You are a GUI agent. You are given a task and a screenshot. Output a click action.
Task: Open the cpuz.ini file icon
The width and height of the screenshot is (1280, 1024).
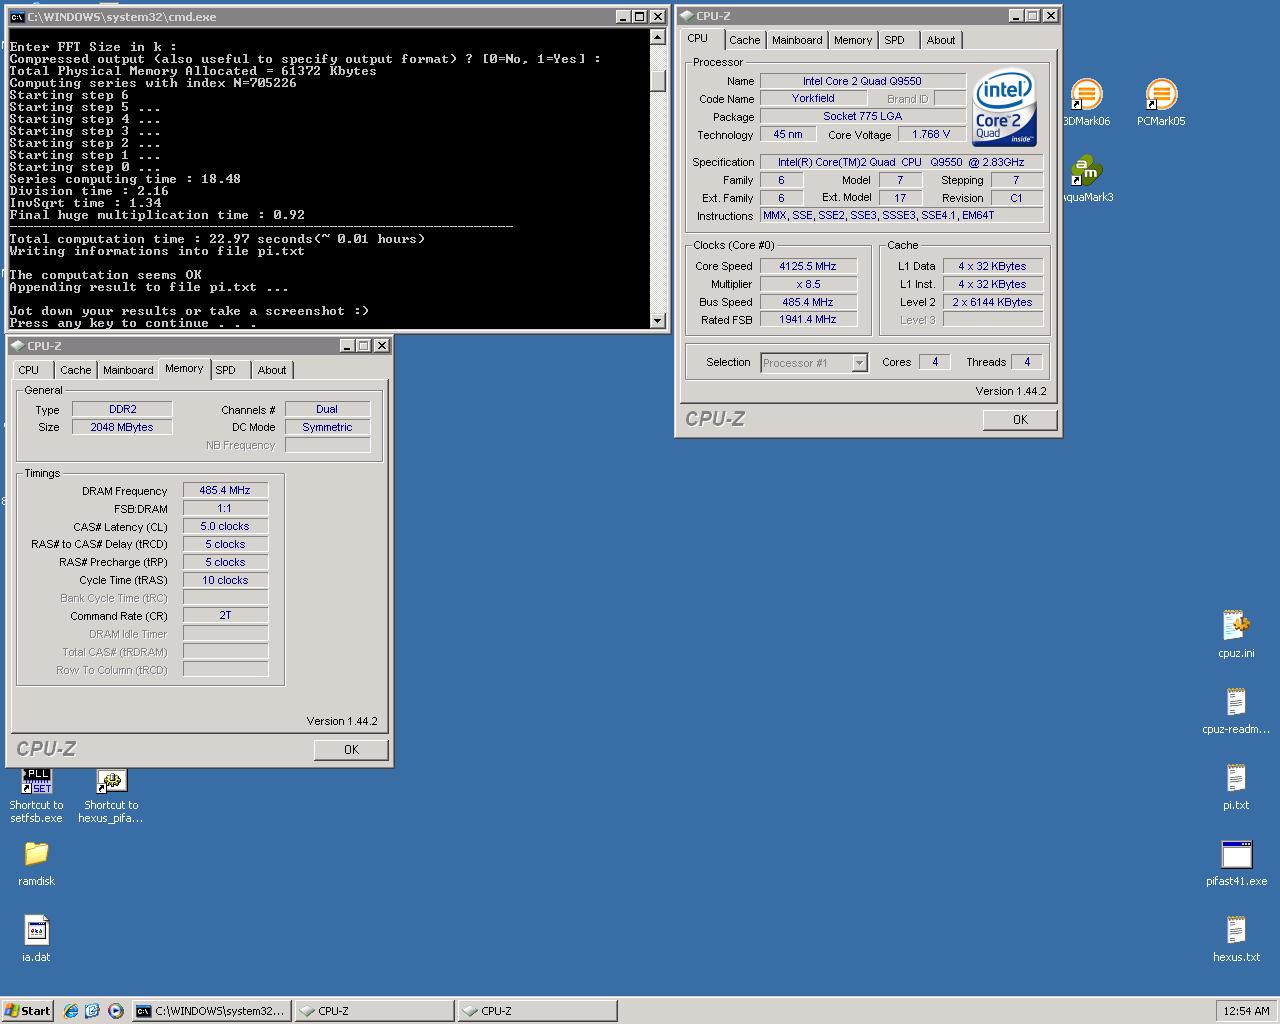tap(1236, 626)
